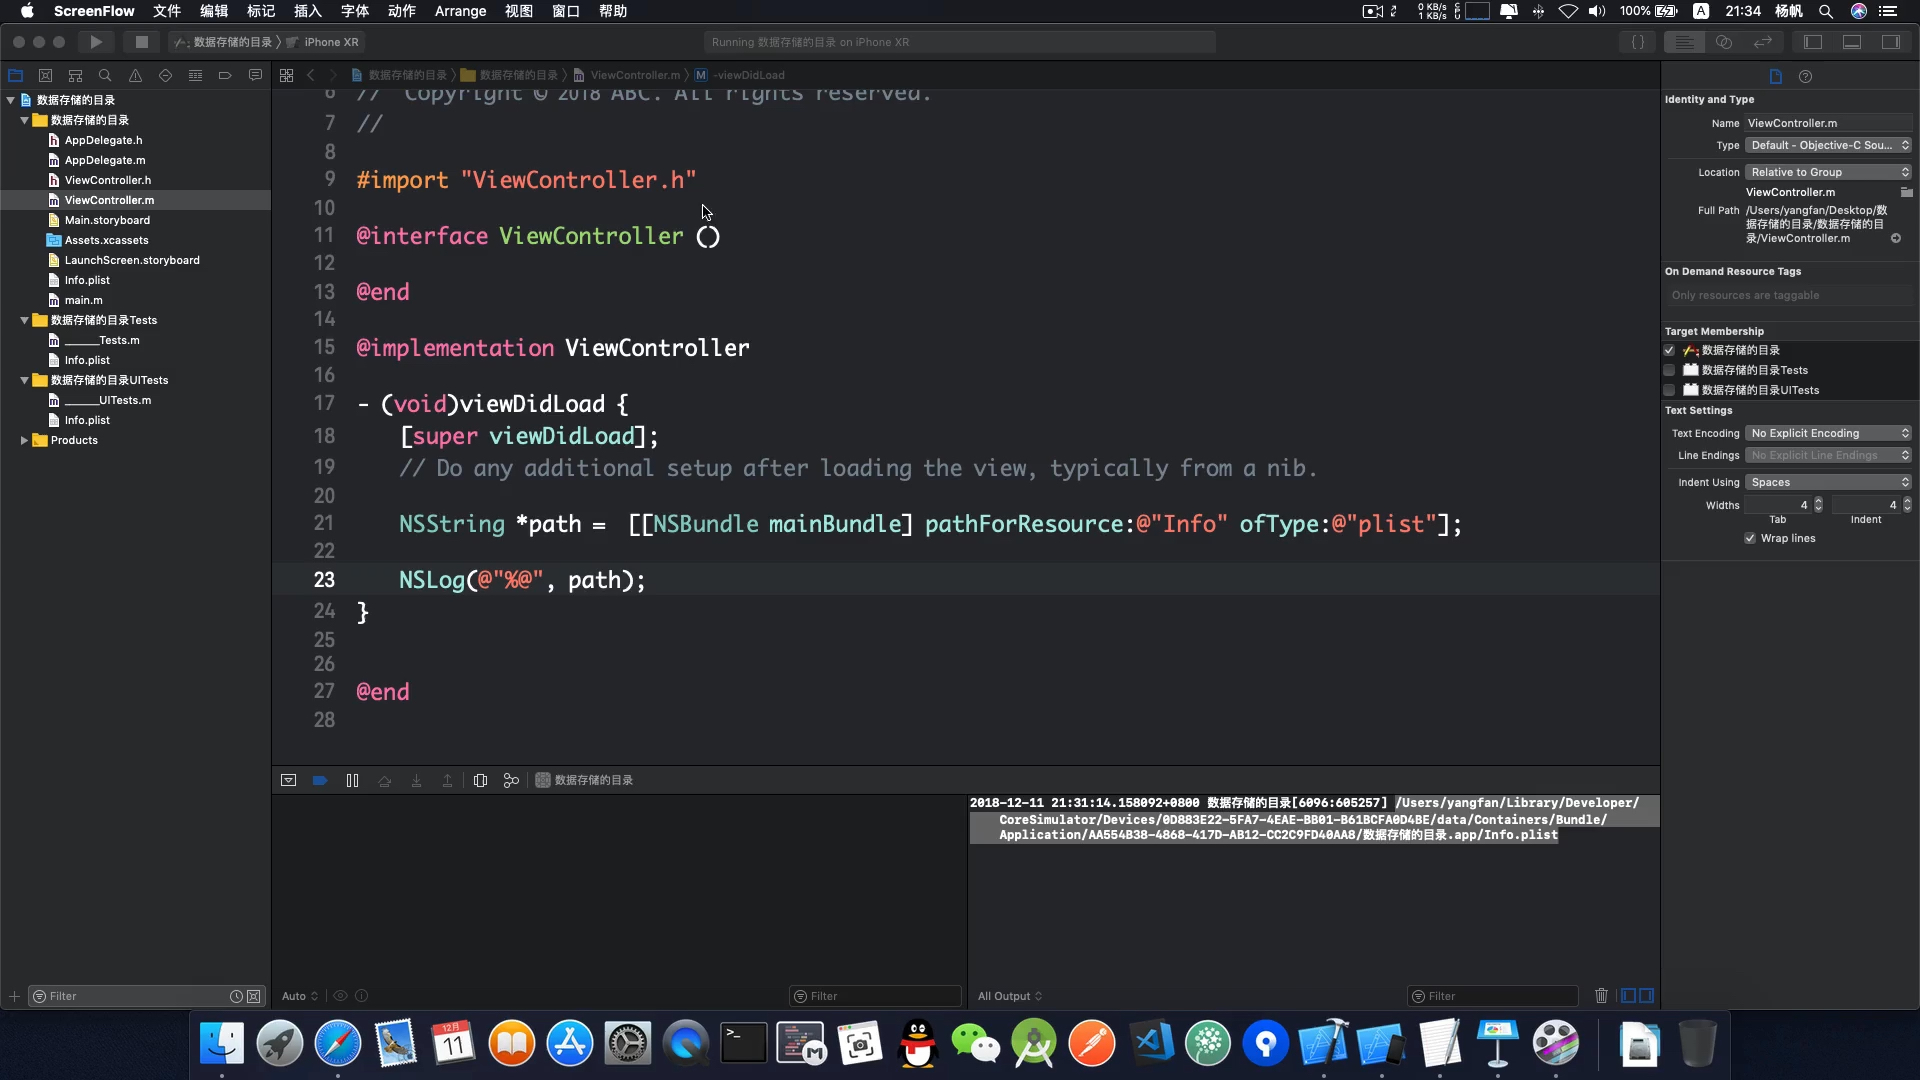Open the file Type dropdown
Viewport: 1920px width, 1080px height.
click(1829, 145)
